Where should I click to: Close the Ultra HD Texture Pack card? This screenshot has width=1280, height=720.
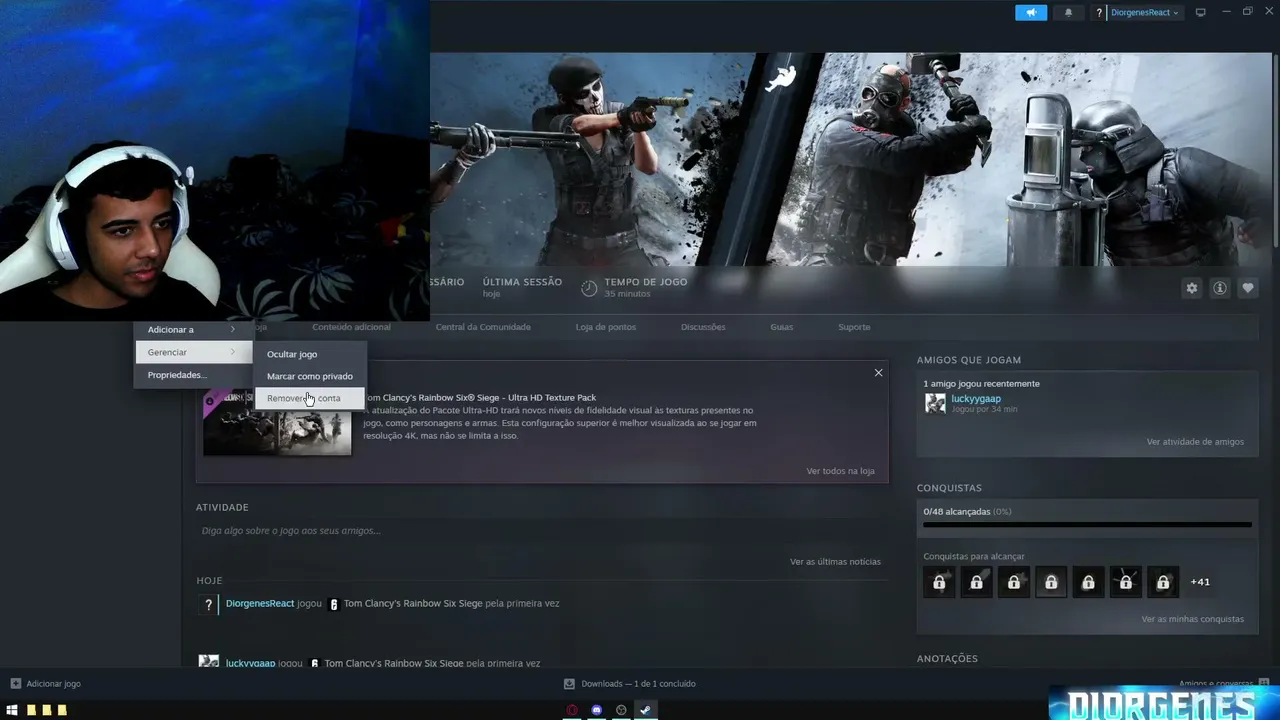click(x=878, y=373)
